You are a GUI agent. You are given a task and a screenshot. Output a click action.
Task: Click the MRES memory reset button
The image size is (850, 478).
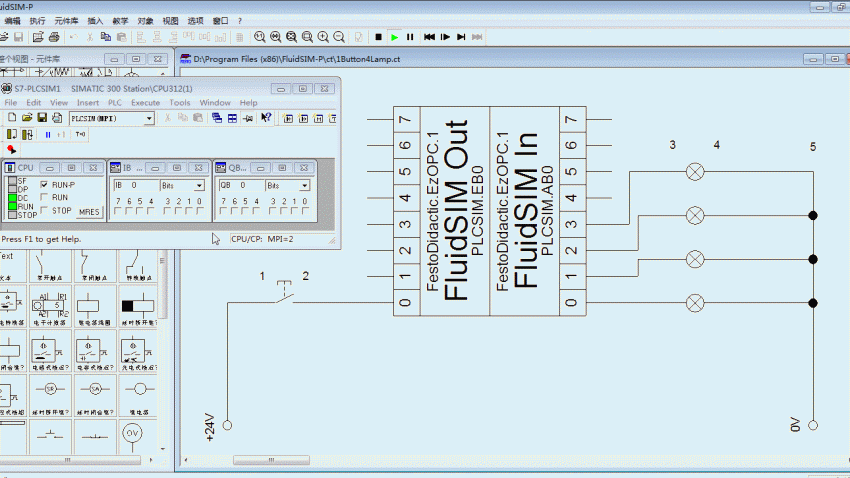(x=89, y=212)
